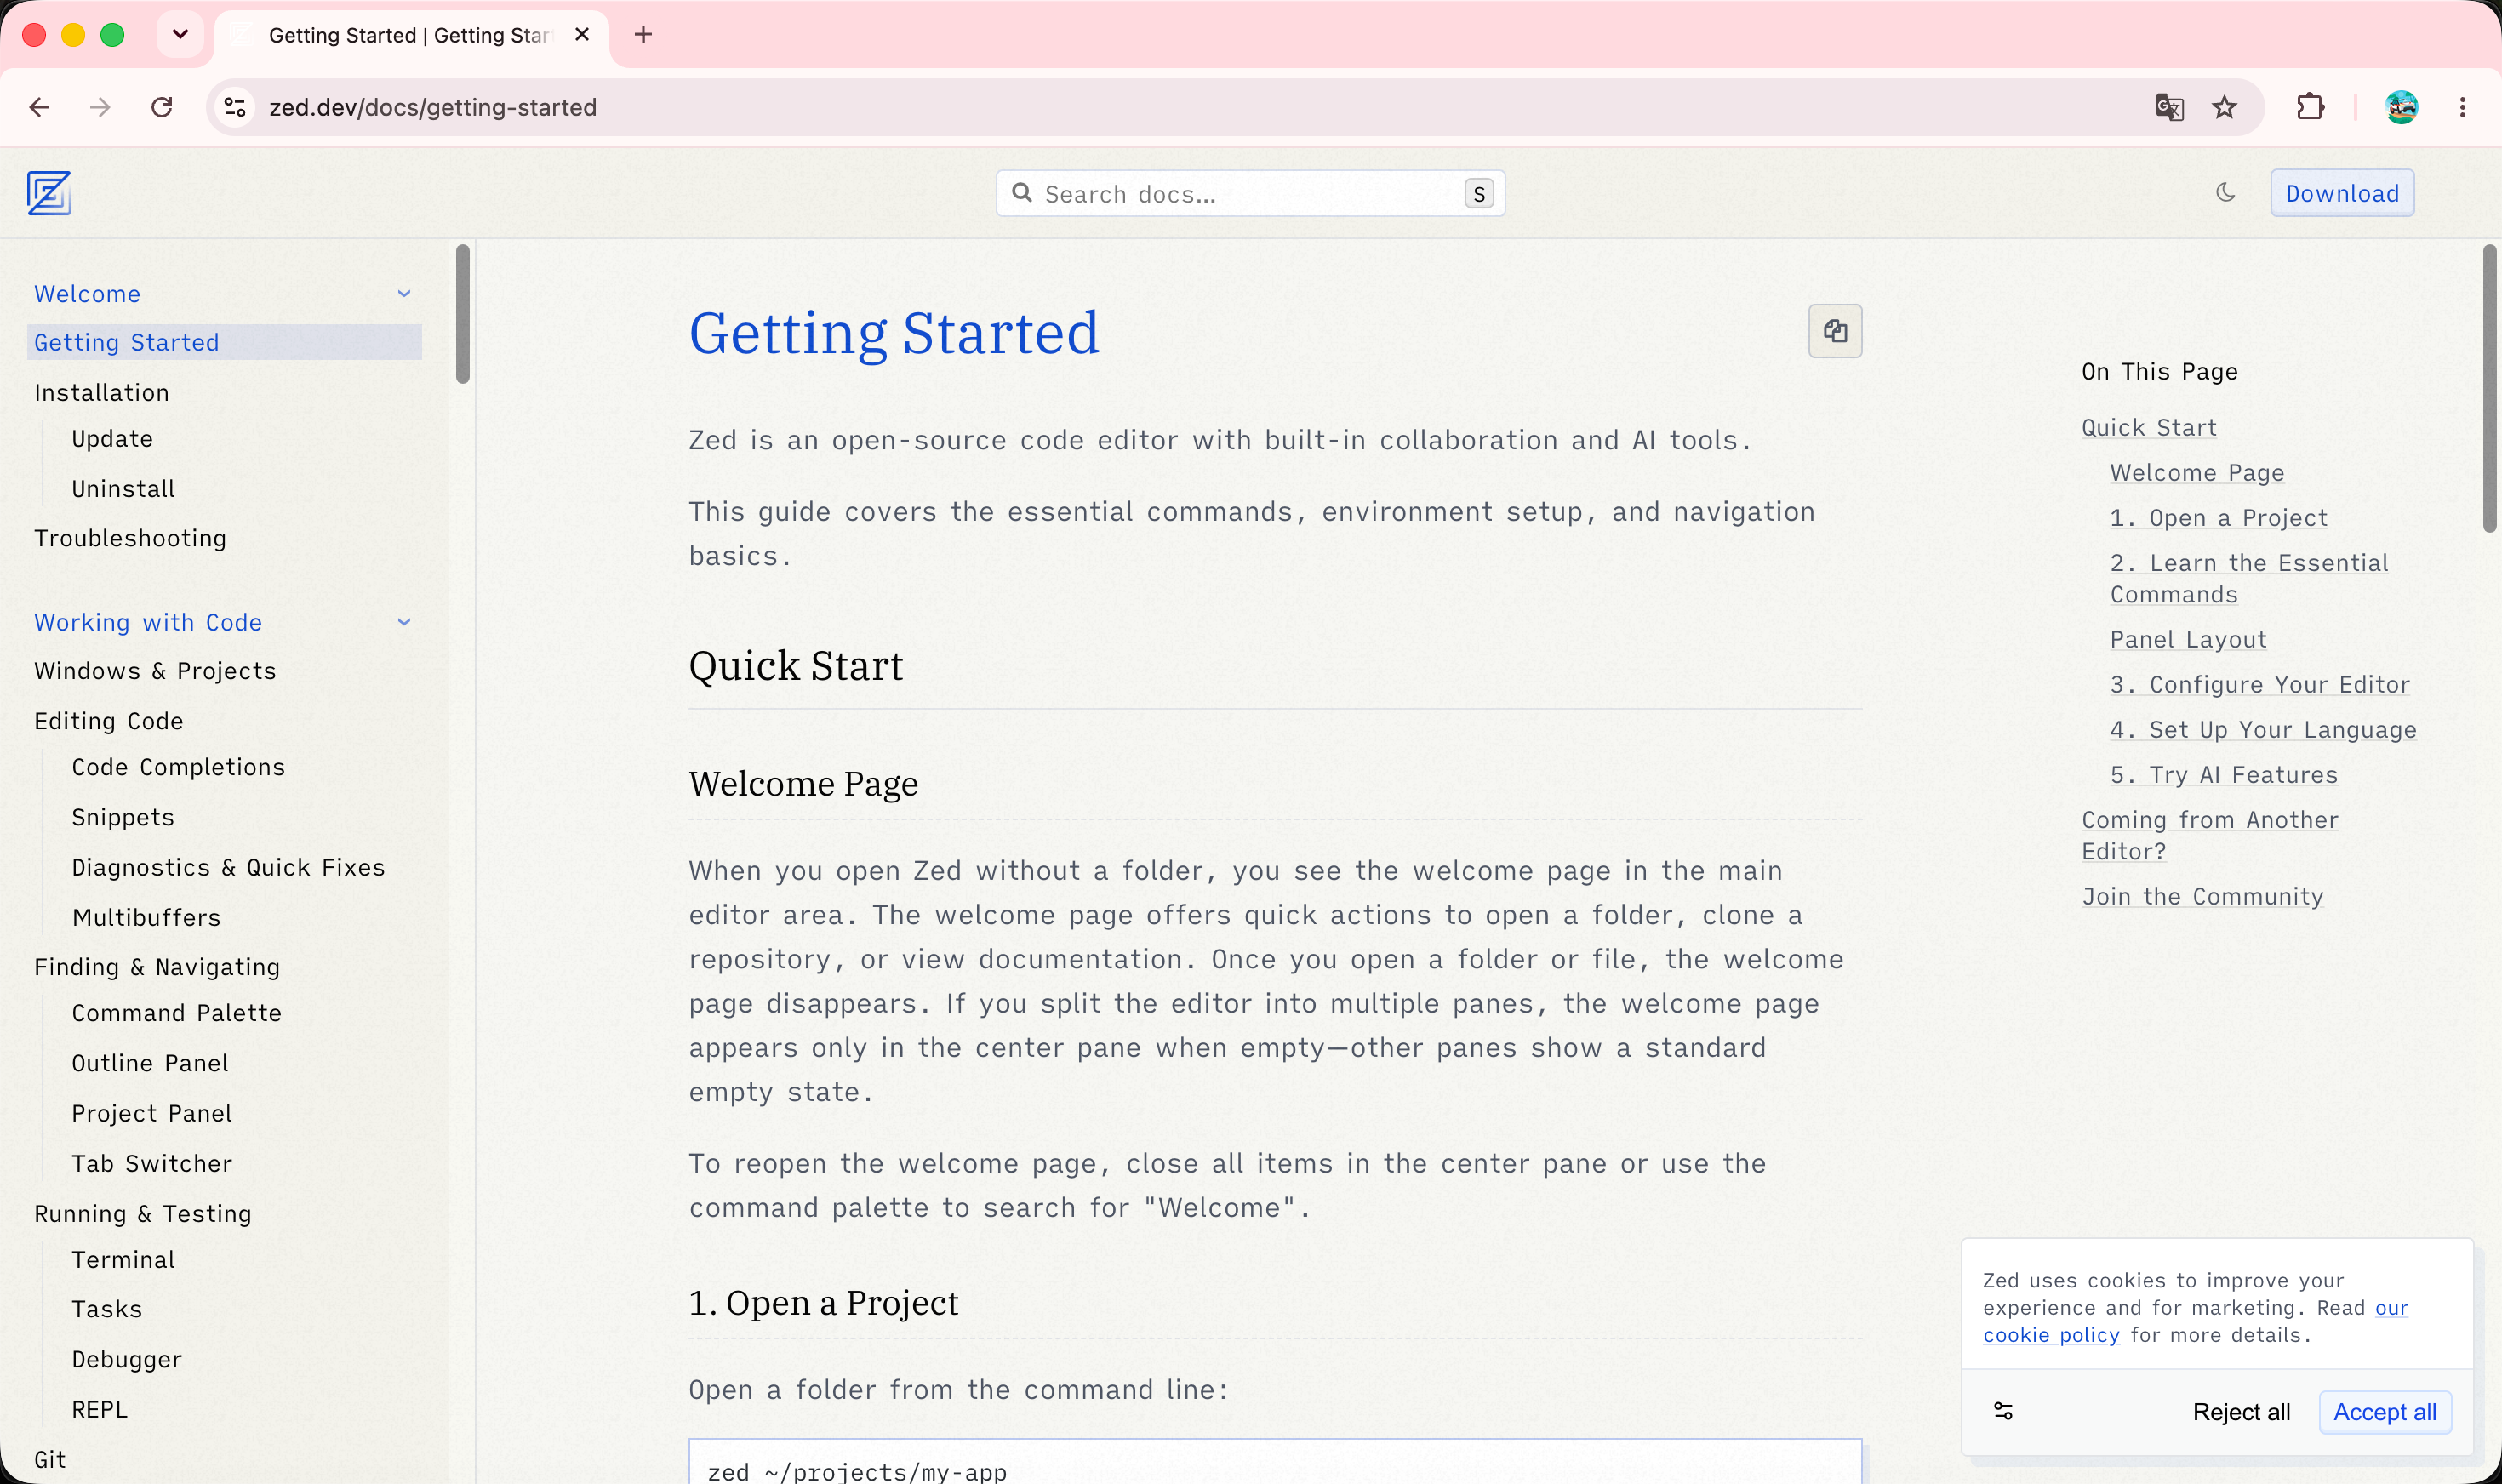Open Git sidebar item
The height and width of the screenshot is (1484, 2502).
[50, 1459]
